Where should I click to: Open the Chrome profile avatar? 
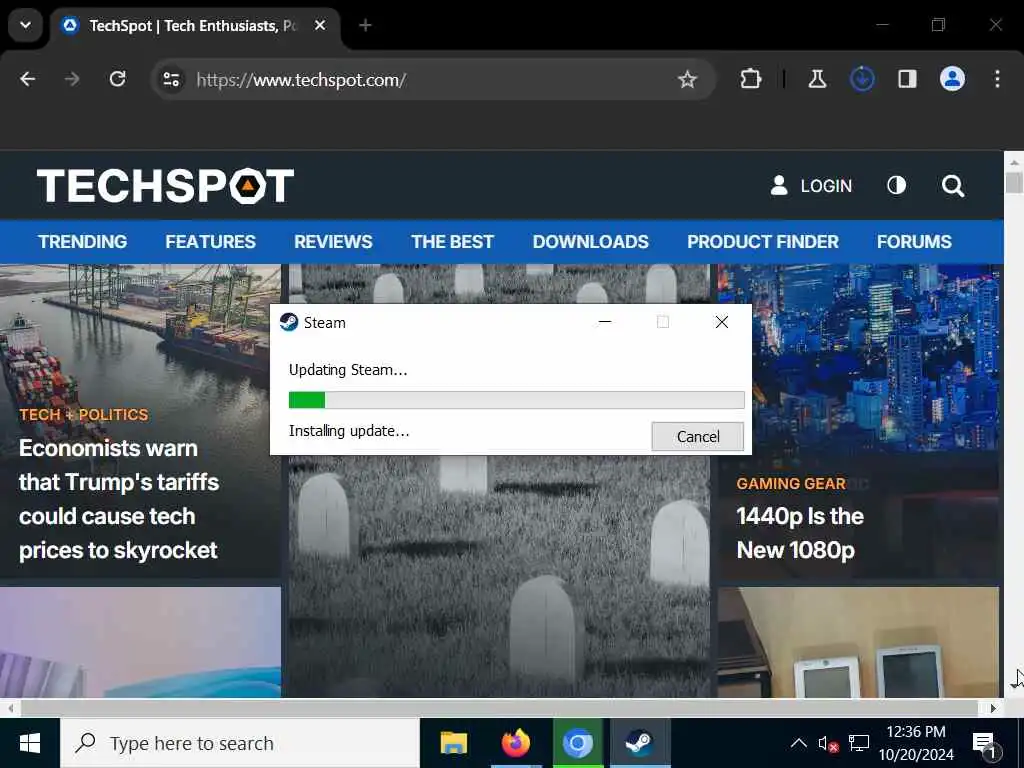point(952,79)
